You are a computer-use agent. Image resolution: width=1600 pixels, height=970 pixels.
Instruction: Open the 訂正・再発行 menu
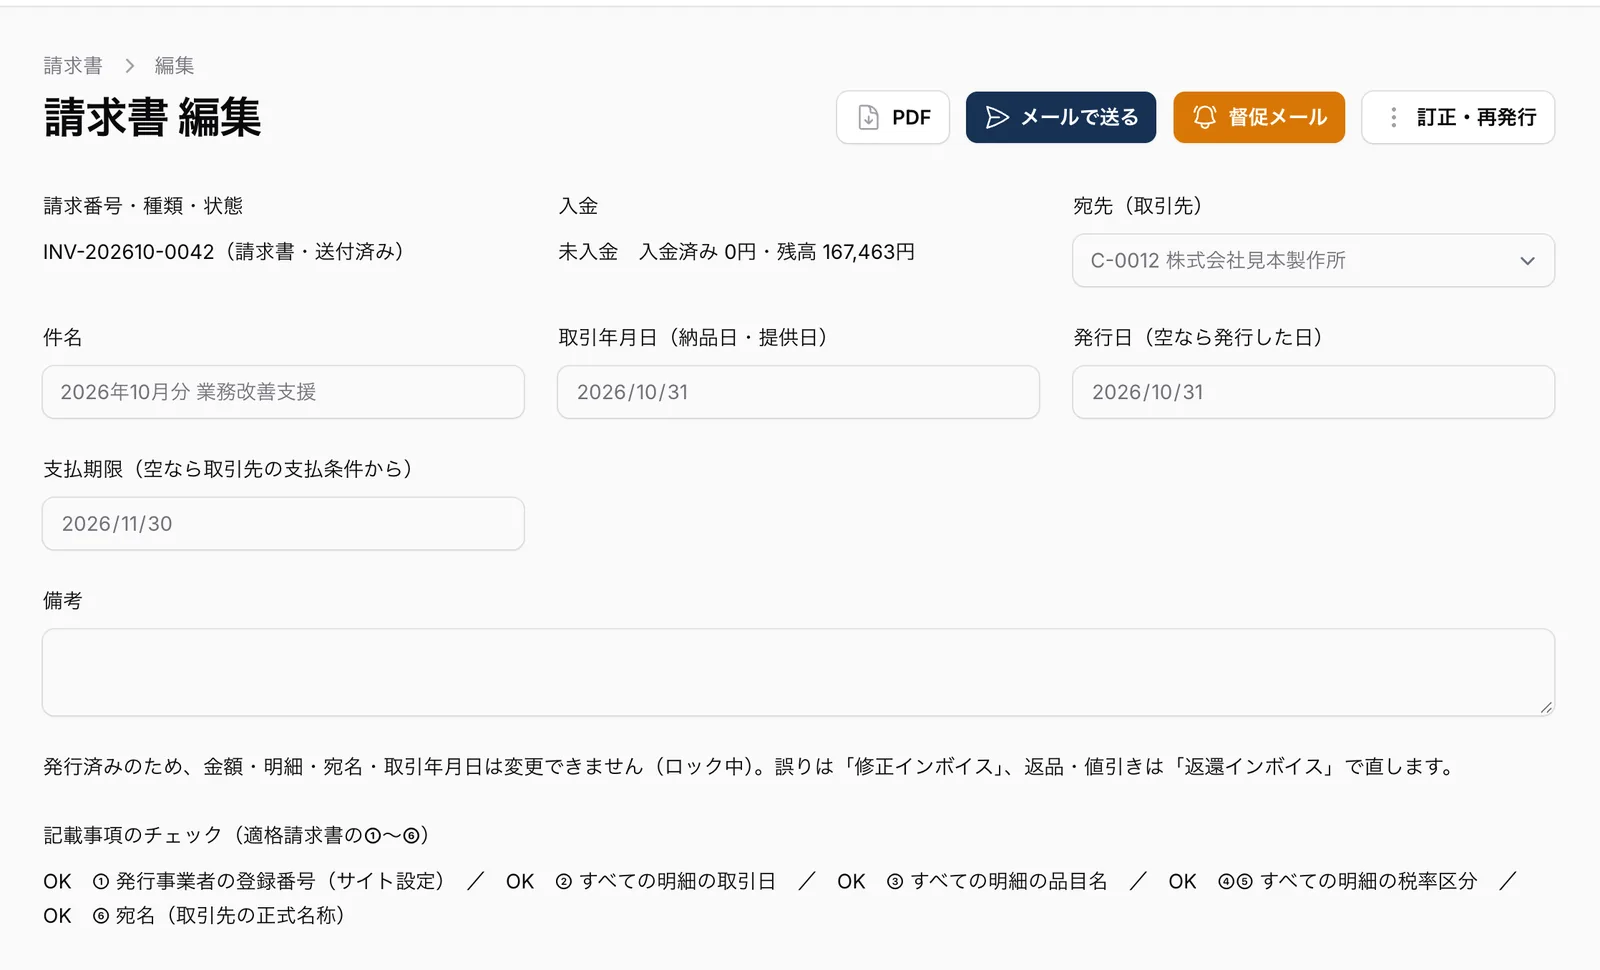(1458, 118)
